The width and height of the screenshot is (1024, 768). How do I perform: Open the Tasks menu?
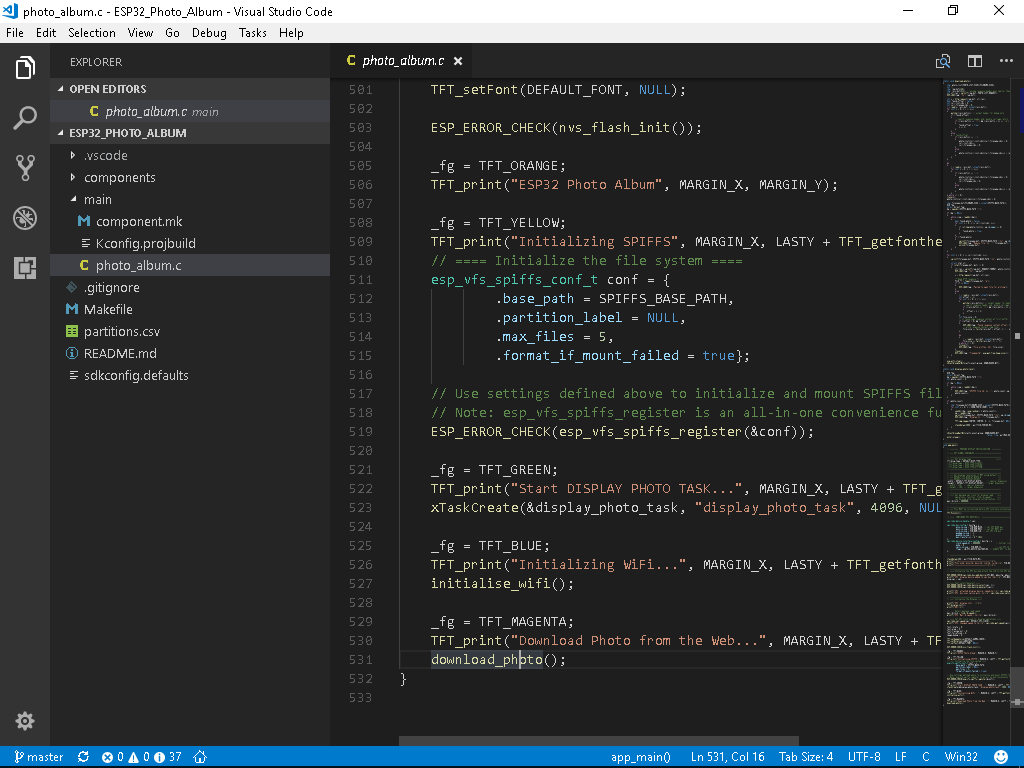(x=253, y=33)
